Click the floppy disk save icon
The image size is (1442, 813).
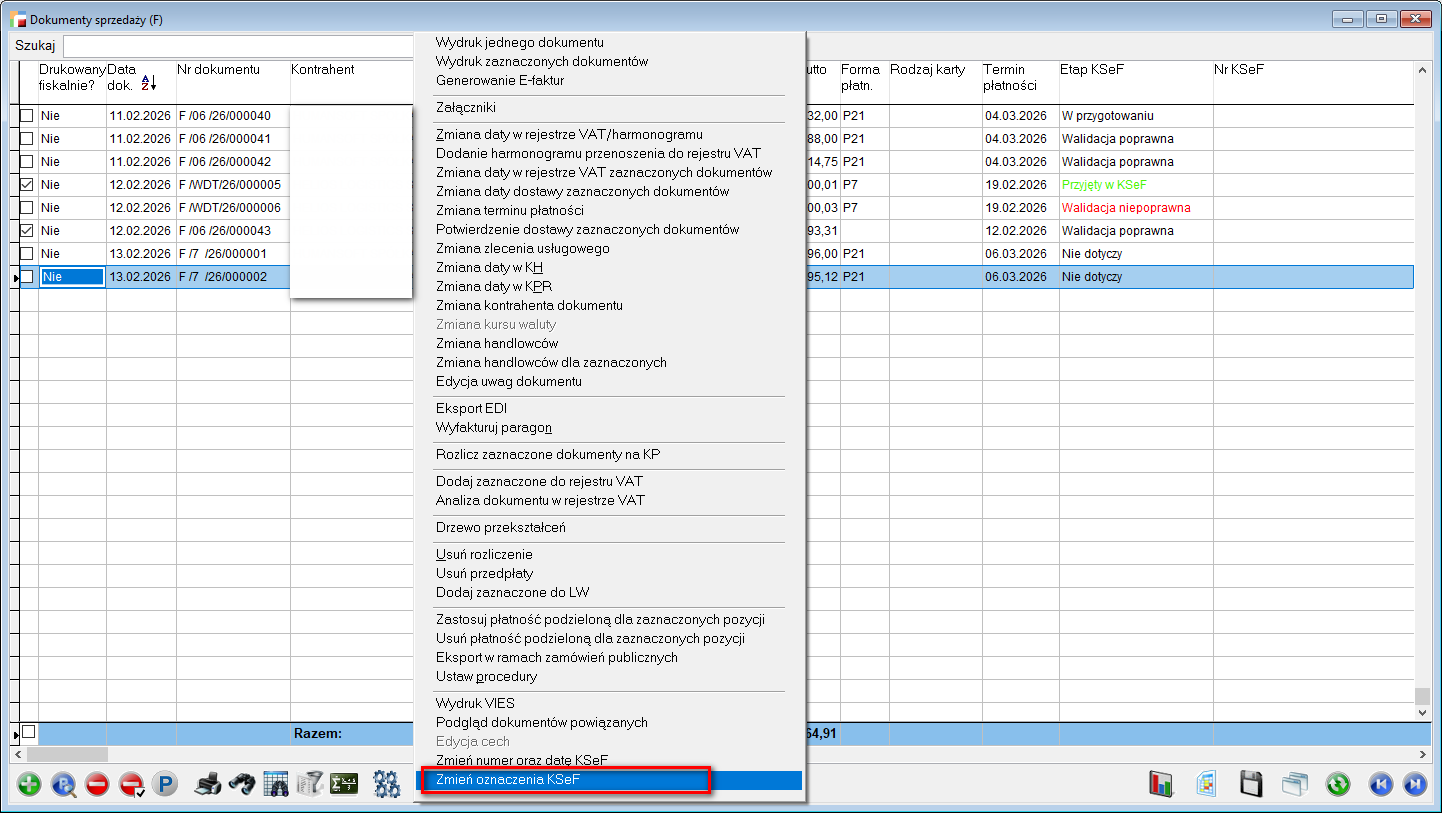coord(1251,784)
